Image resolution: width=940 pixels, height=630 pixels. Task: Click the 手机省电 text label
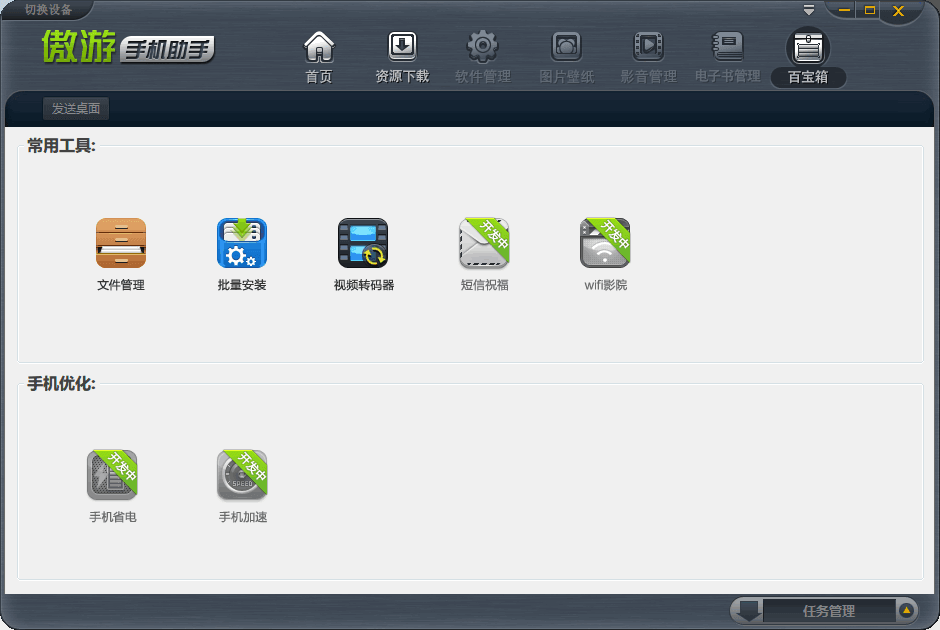[x=113, y=517]
